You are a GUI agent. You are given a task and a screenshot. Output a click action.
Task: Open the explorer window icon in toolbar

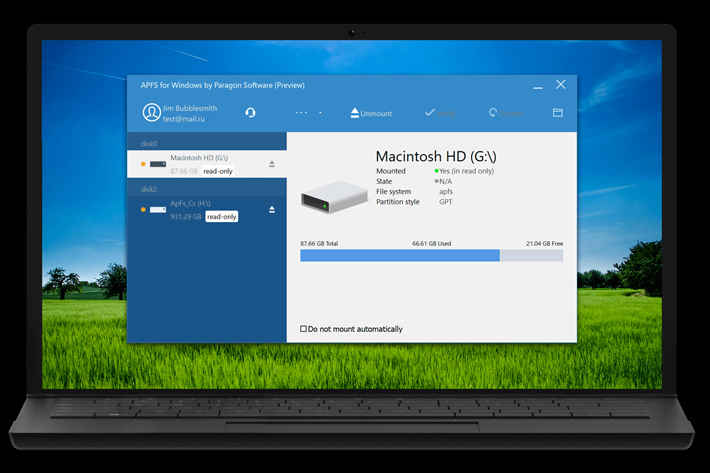pyautogui.click(x=558, y=113)
